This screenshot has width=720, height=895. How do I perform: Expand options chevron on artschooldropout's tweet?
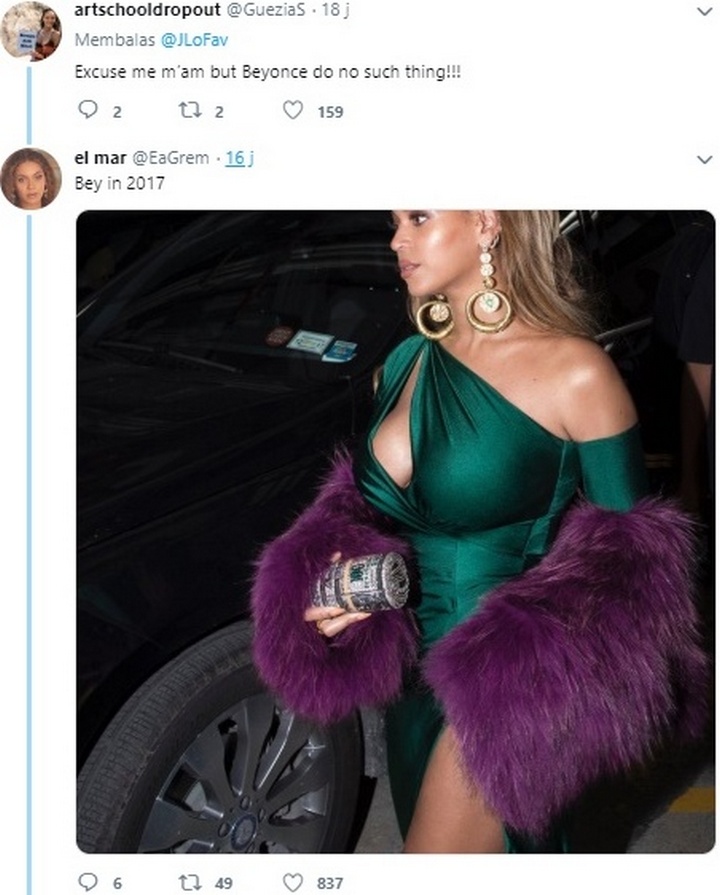704,11
